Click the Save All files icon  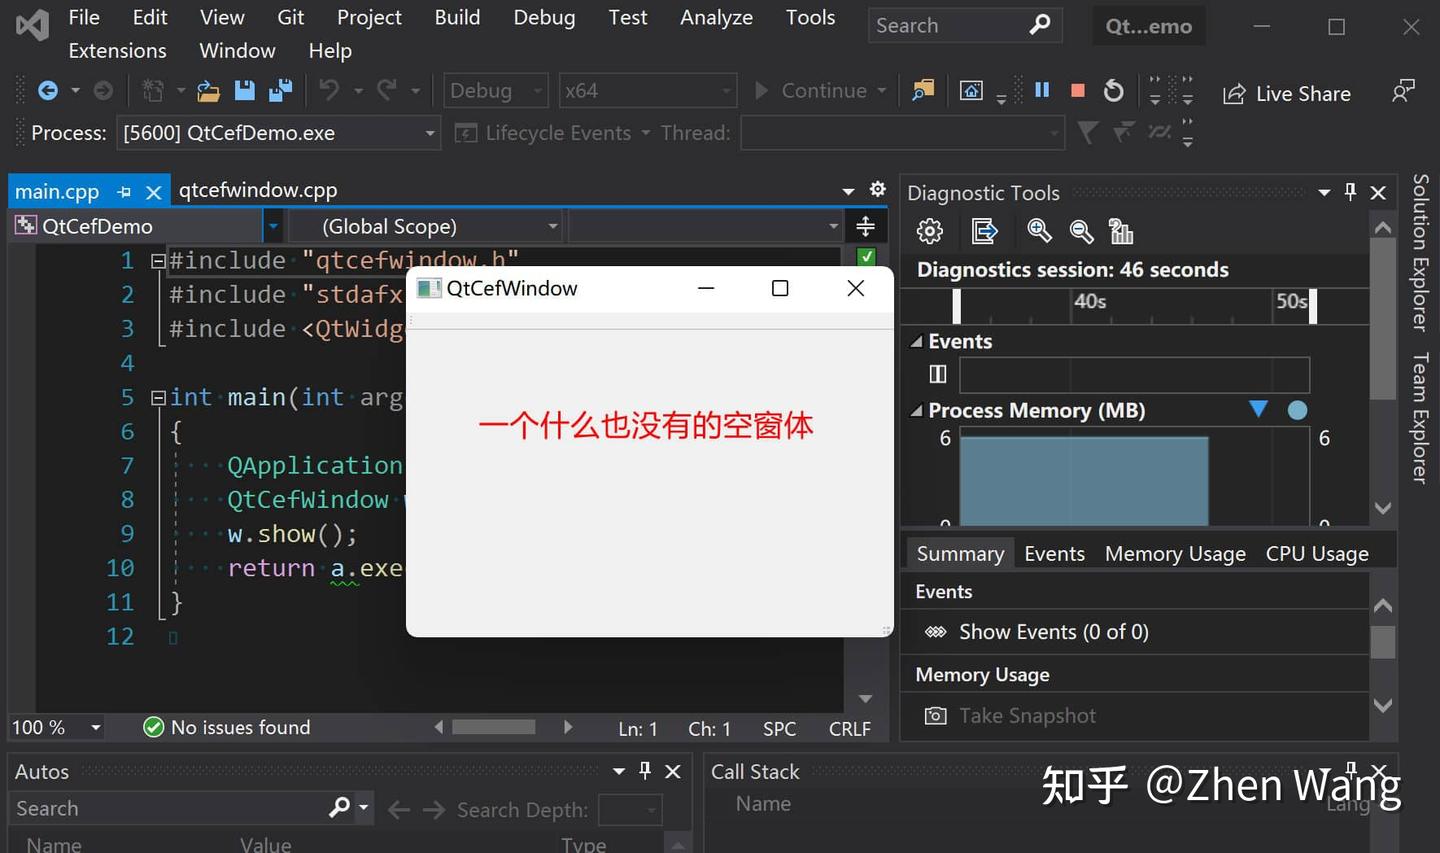click(280, 90)
